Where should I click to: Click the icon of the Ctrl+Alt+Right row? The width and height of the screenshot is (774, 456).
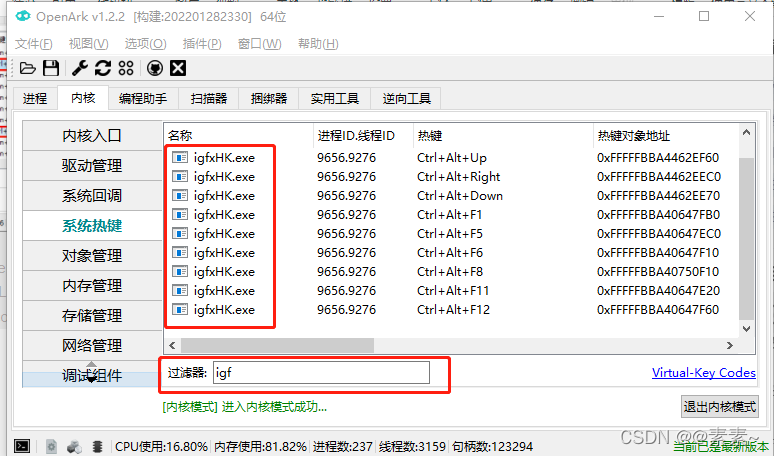click(180, 176)
